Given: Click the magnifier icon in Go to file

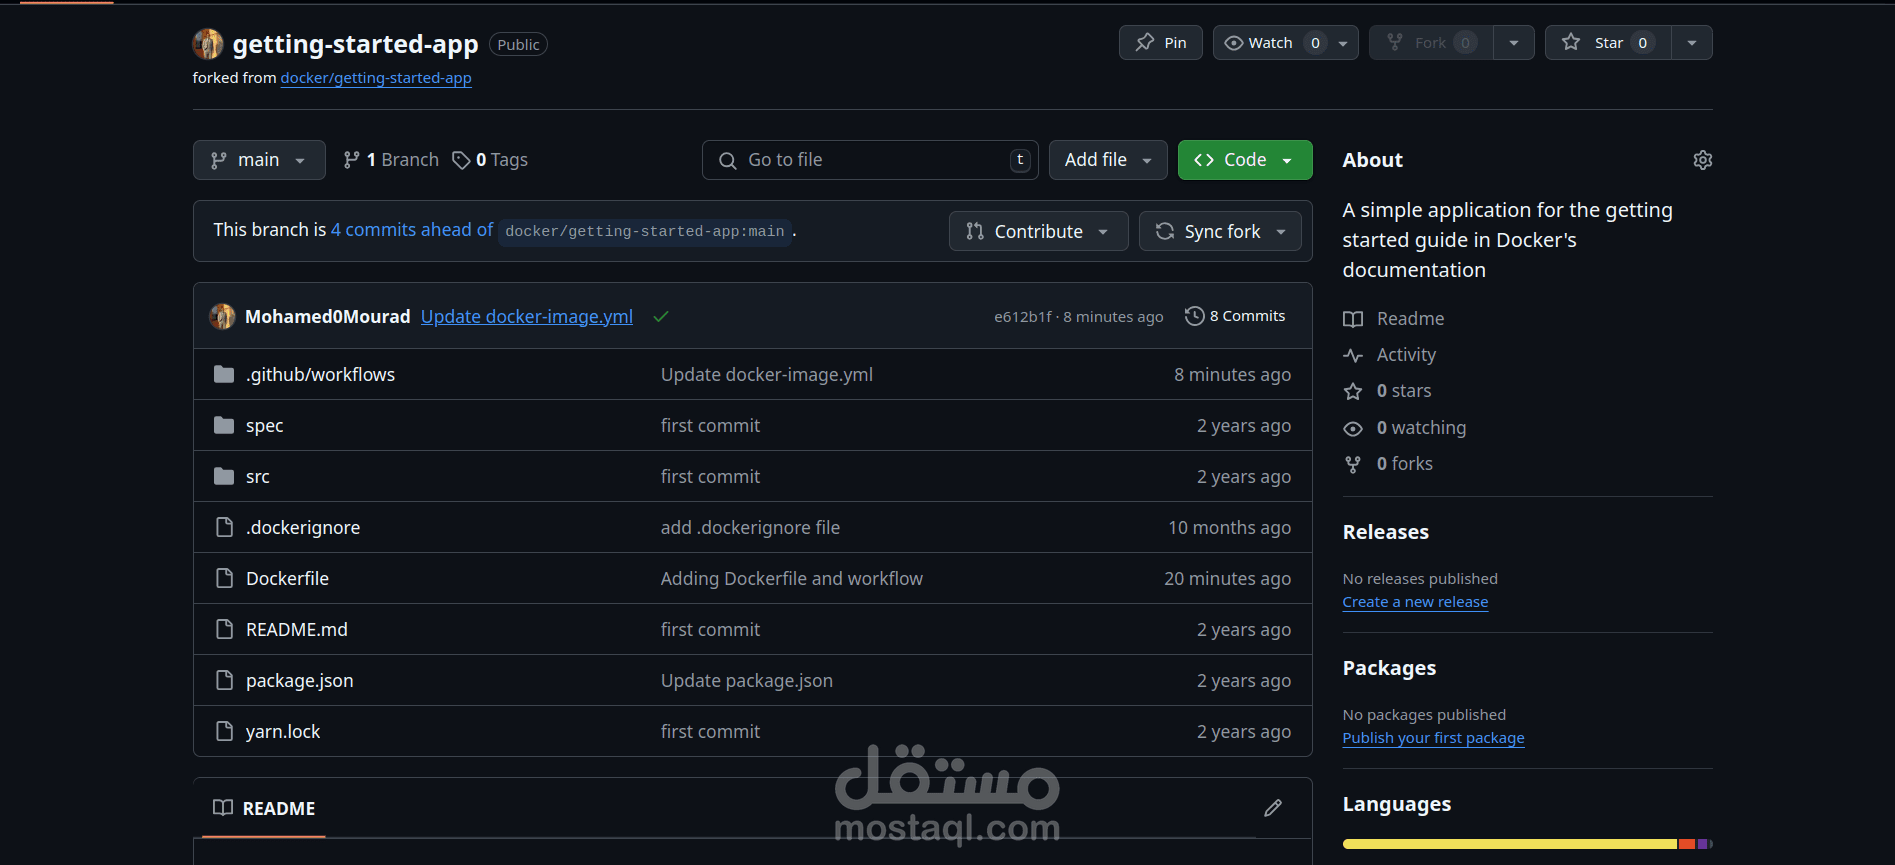Looking at the screenshot, I should click(728, 160).
